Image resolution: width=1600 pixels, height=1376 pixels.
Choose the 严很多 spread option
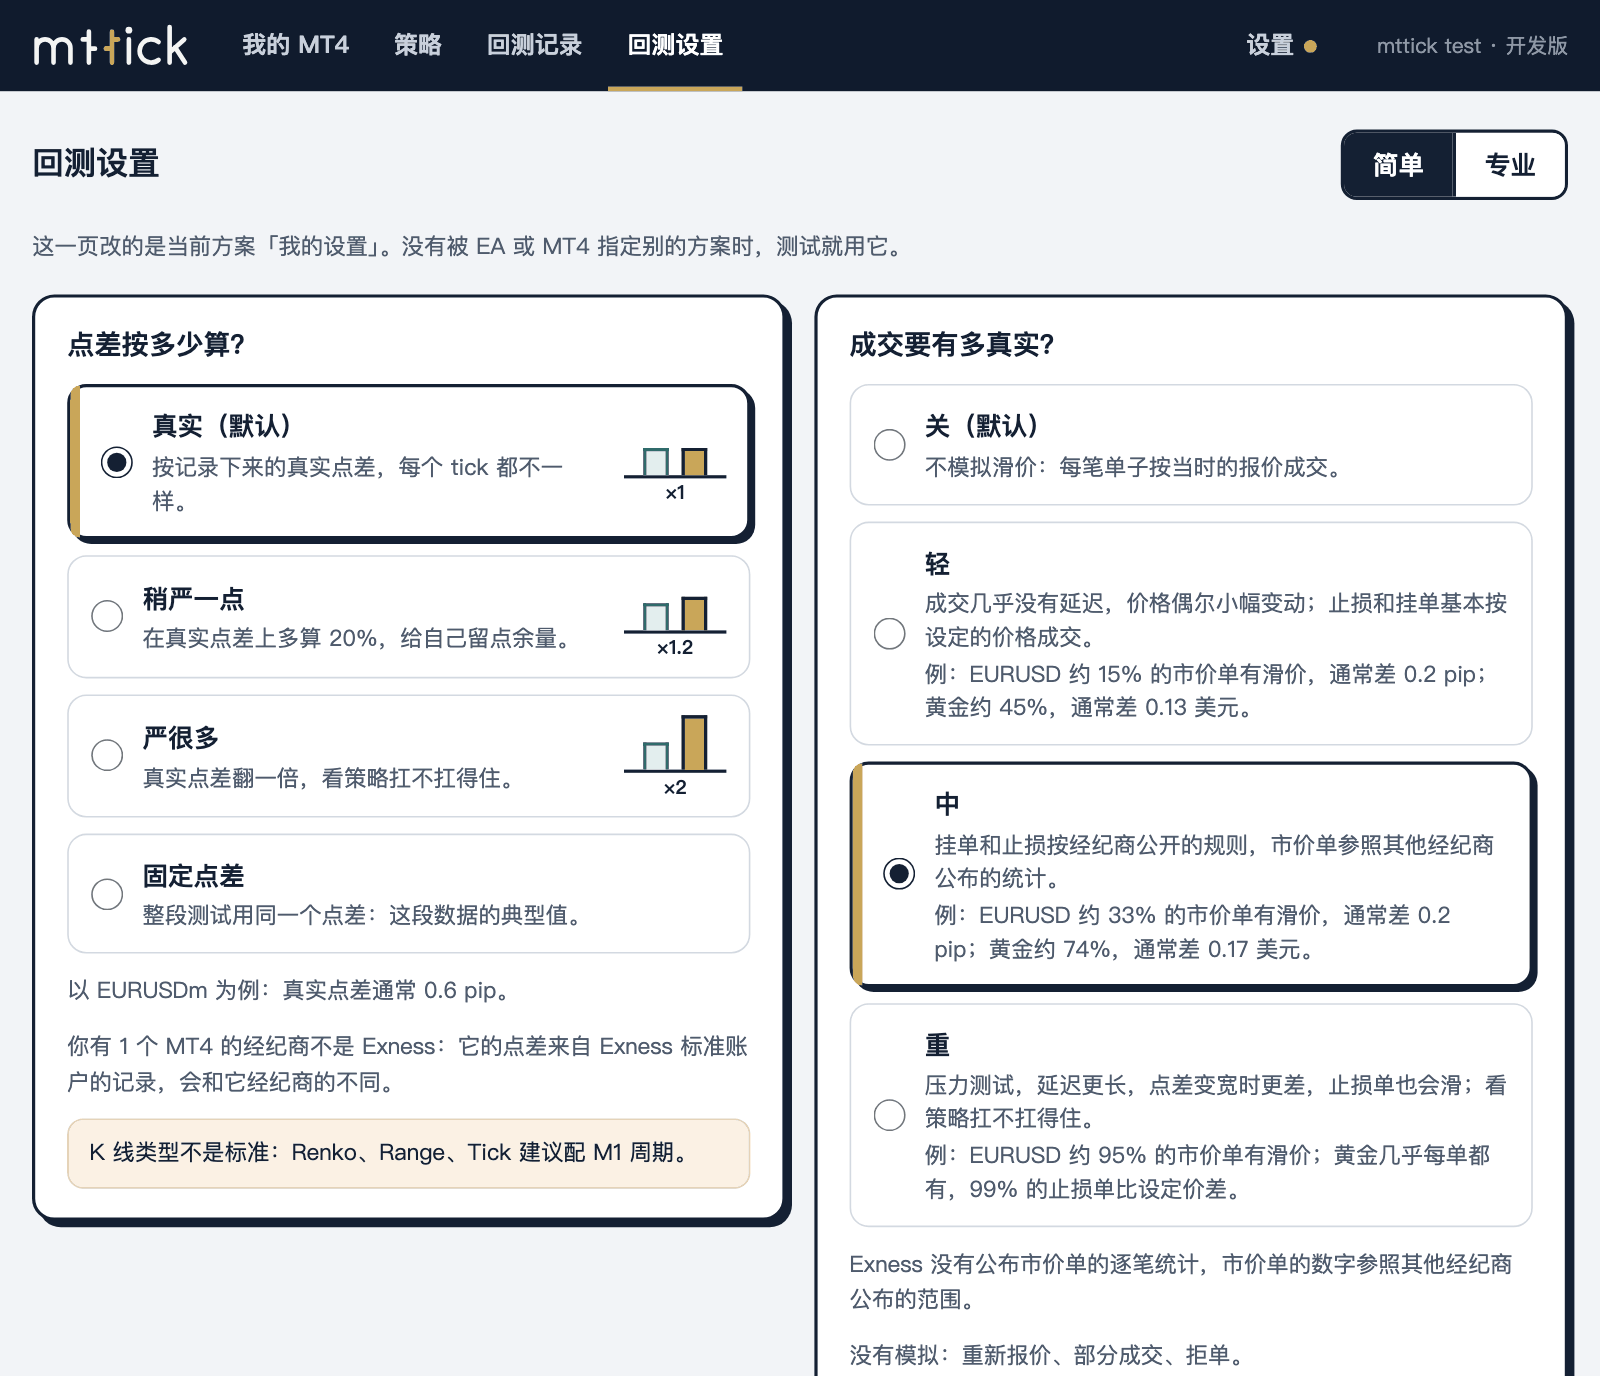point(107,755)
